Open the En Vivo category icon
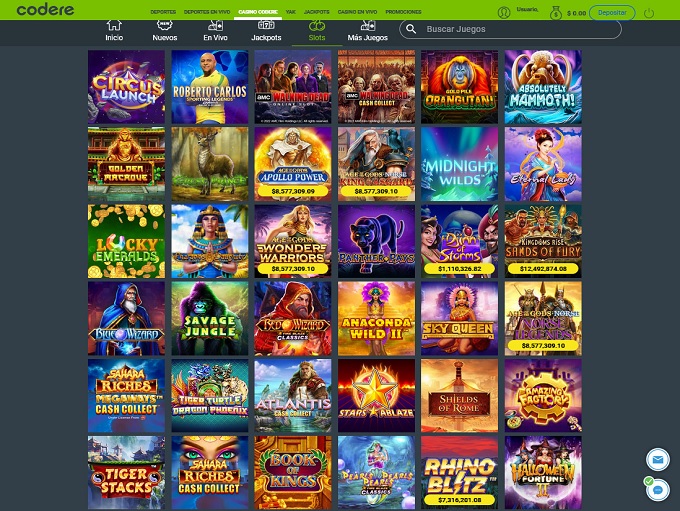Image resolution: width=680 pixels, height=511 pixels. pyautogui.click(x=216, y=26)
